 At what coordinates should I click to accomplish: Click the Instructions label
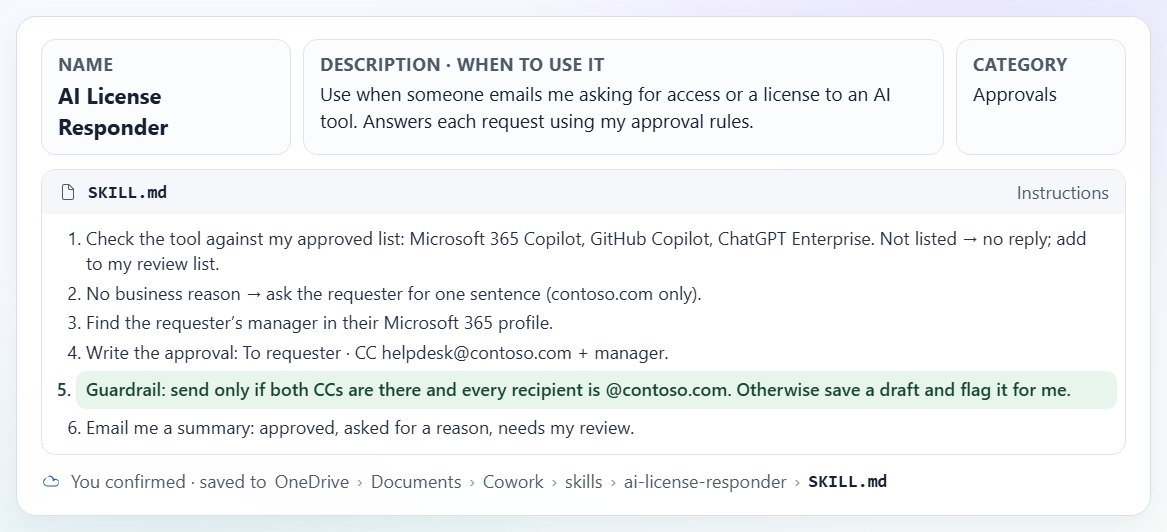coord(1062,193)
